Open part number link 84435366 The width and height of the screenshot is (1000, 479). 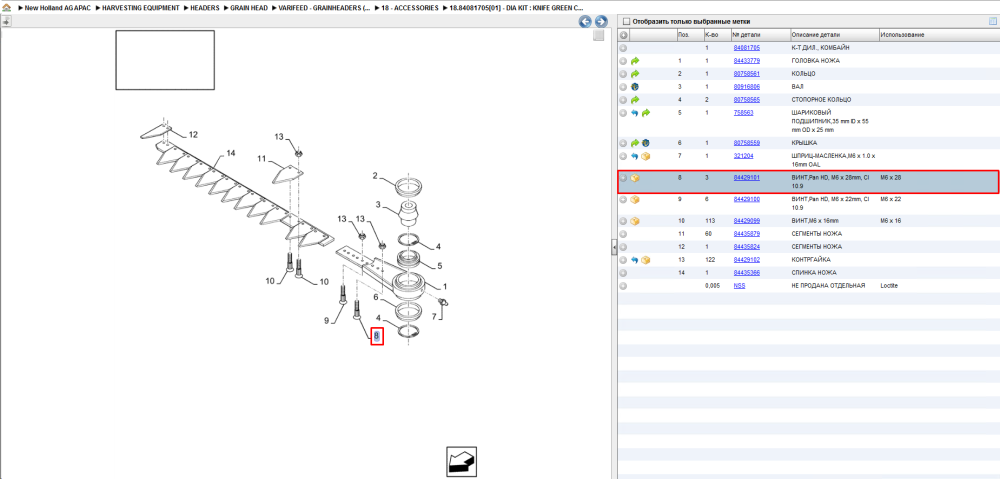[x=746, y=273]
